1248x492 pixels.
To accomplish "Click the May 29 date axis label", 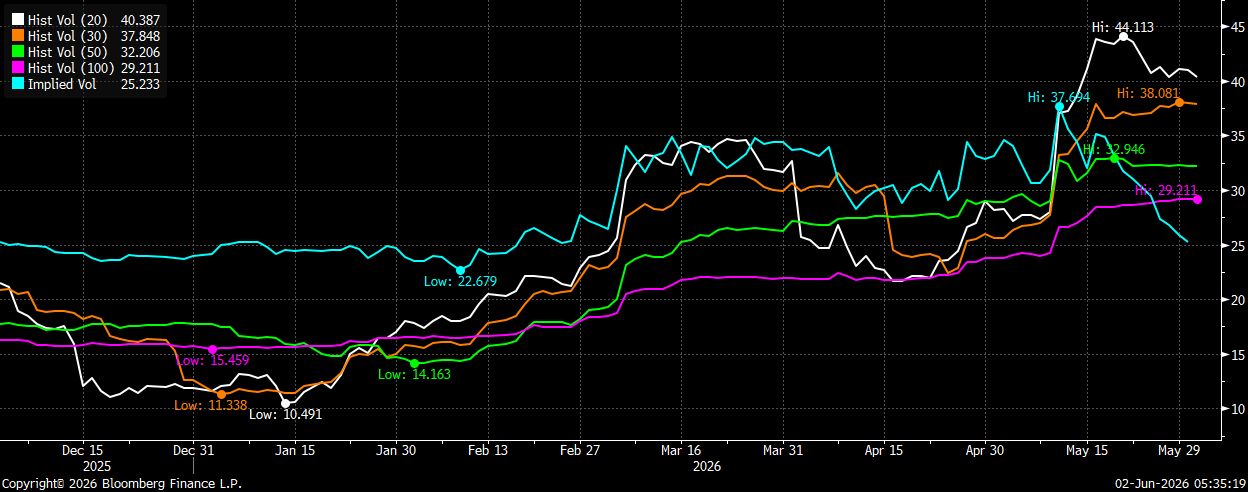I will (1179, 450).
